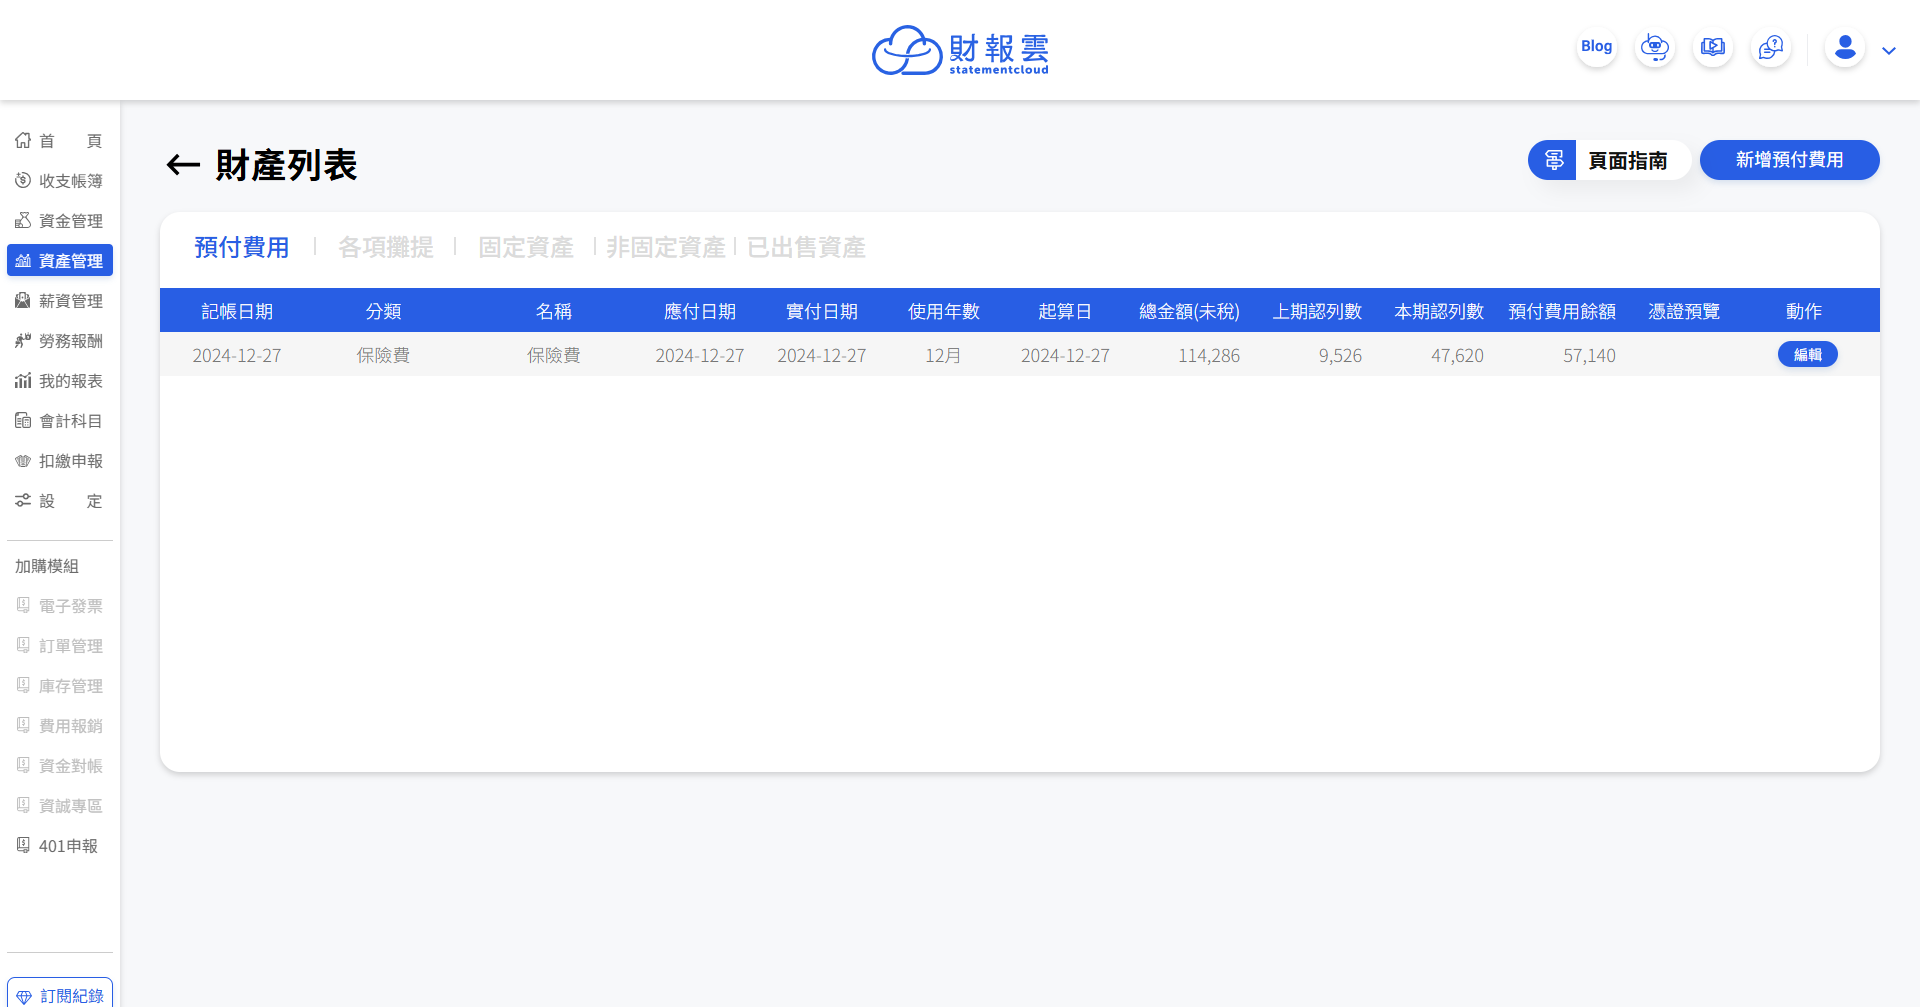Click the 我的報表 chart icon

pyautogui.click(x=23, y=380)
